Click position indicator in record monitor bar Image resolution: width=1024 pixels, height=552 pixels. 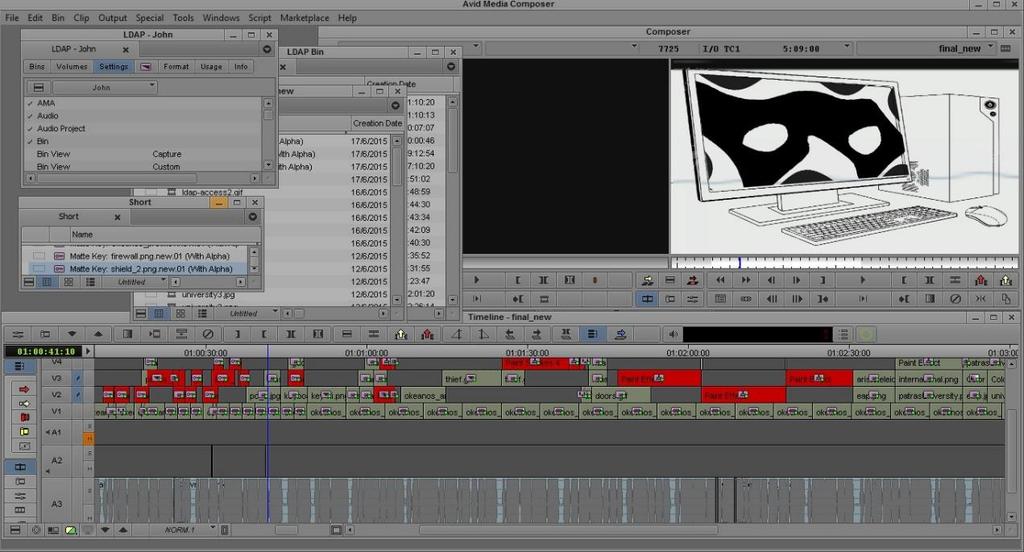739,263
